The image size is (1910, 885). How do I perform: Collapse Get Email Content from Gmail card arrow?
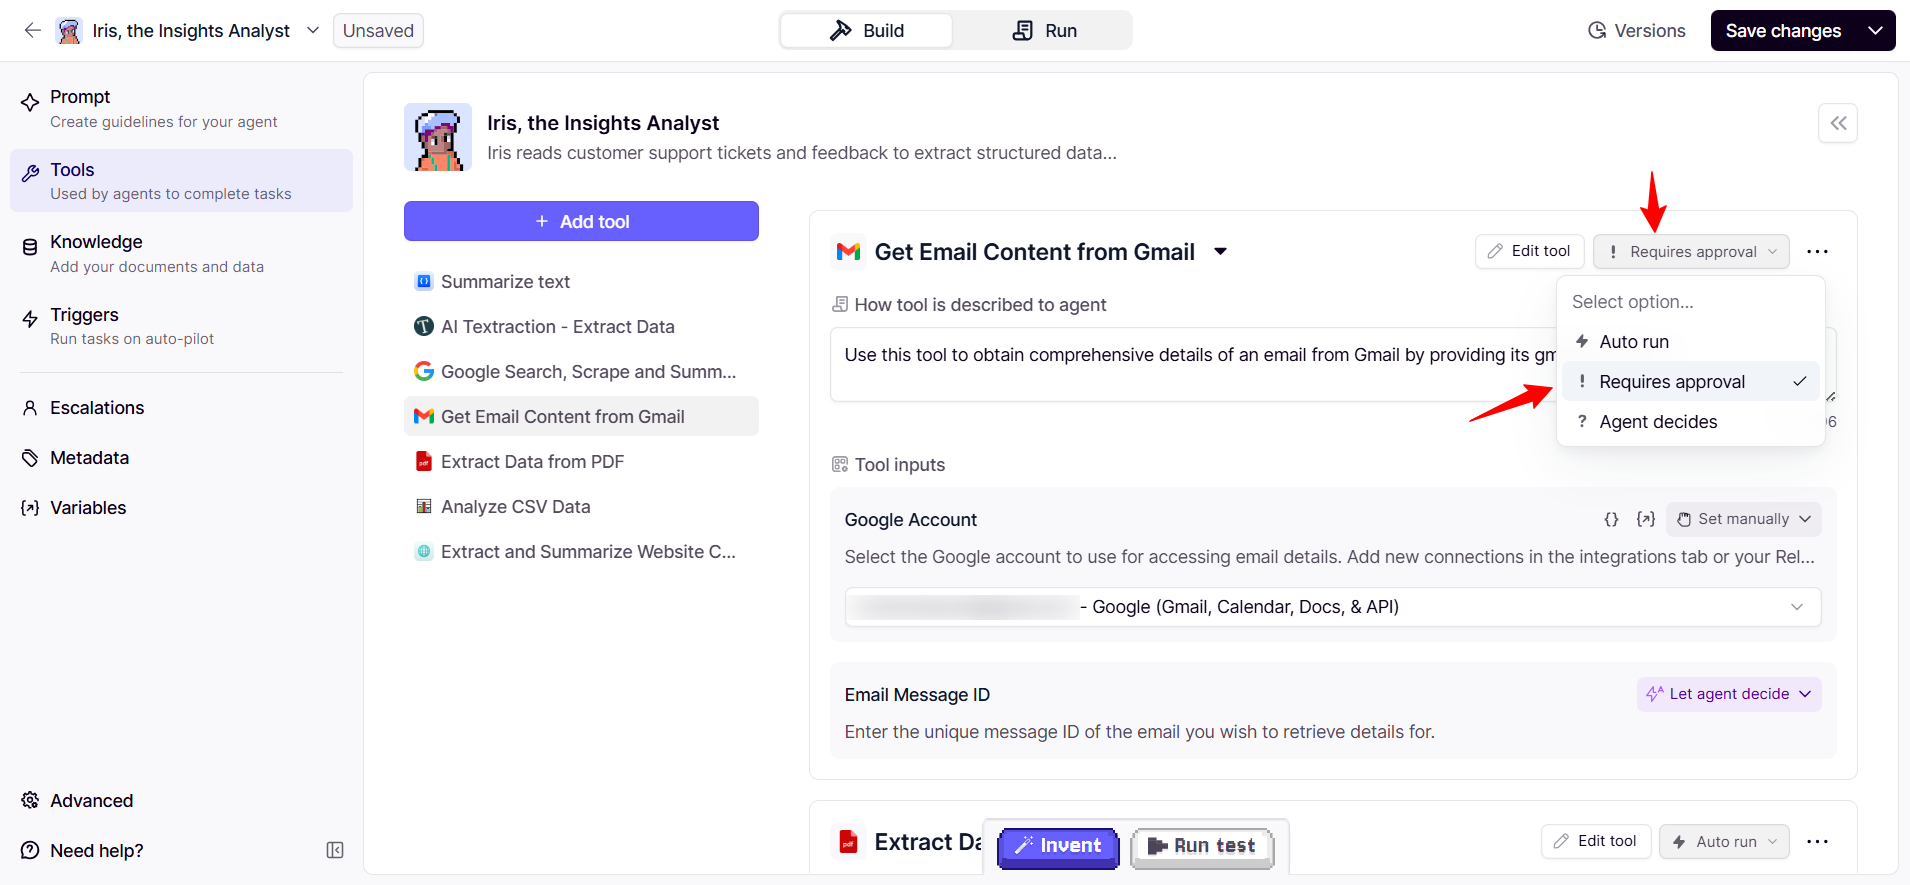click(x=1220, y=252)
